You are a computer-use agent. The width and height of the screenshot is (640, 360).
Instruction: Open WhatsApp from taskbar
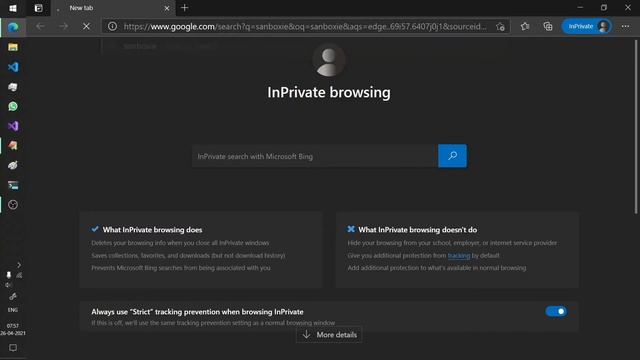tap(13, 107)
